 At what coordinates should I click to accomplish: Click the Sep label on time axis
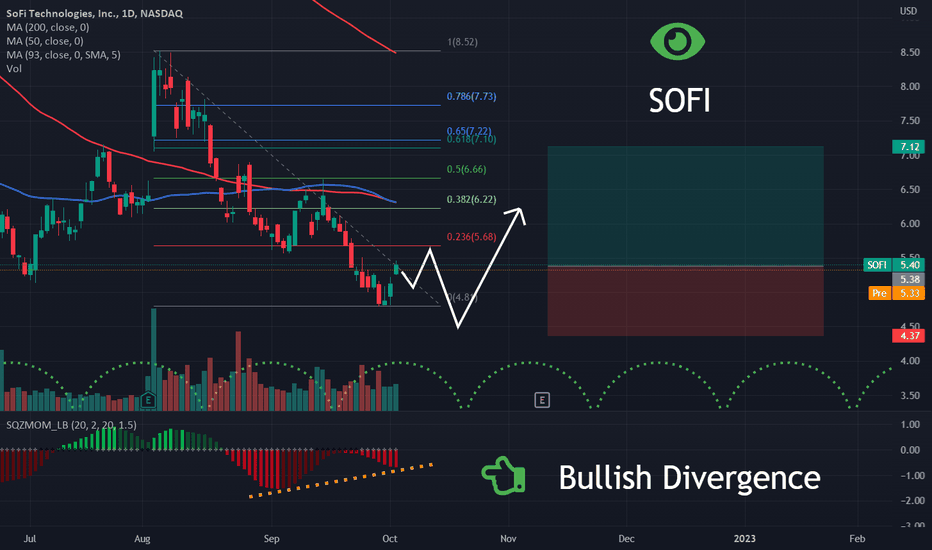click(x=271, y=539)
